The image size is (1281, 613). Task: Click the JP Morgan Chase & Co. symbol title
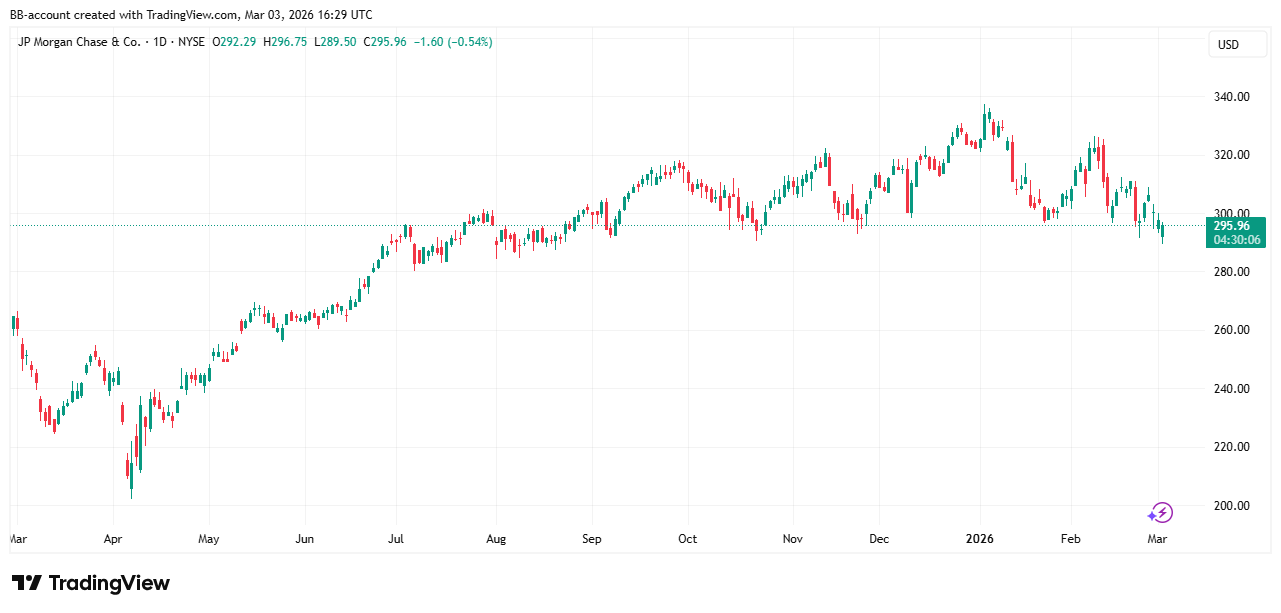(x=78, y=42)
